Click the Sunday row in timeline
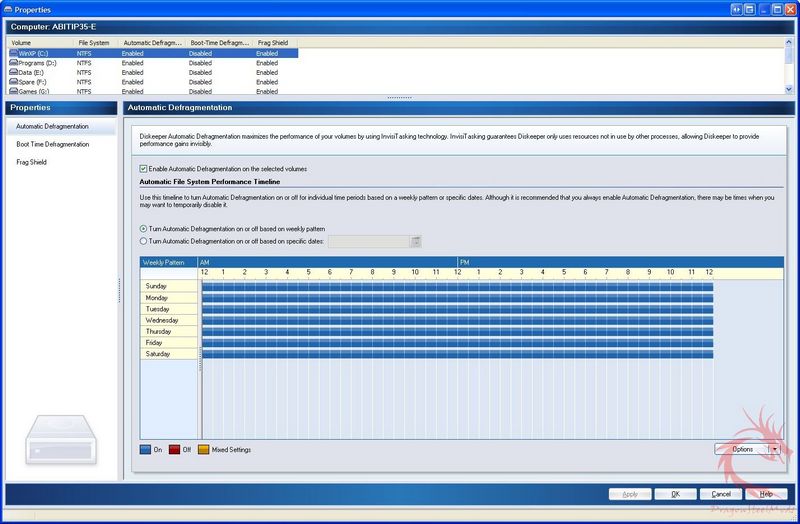This screenshot has width=800, height=524. [457, 286]
